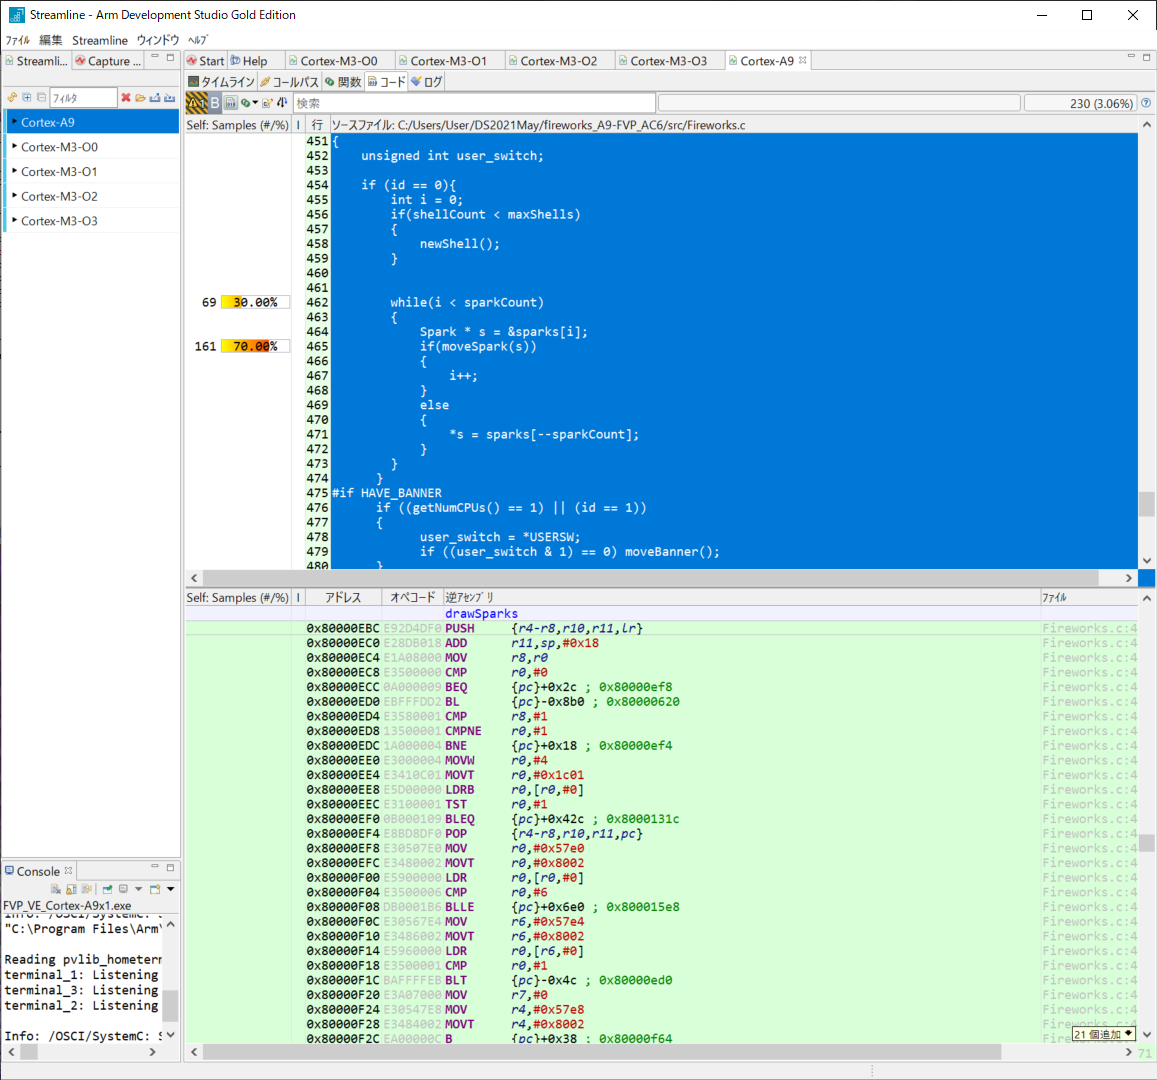Viewport: 1157px width, 1080px height.
Task: Toggle the console Scroll Lock icon
Action: pos(72,889)
